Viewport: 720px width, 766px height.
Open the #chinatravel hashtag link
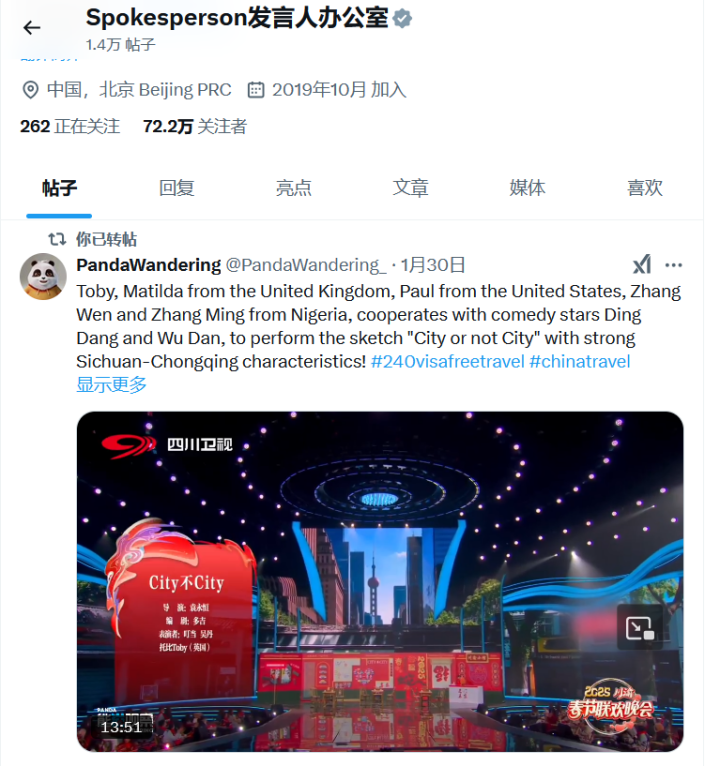point(580,362)
